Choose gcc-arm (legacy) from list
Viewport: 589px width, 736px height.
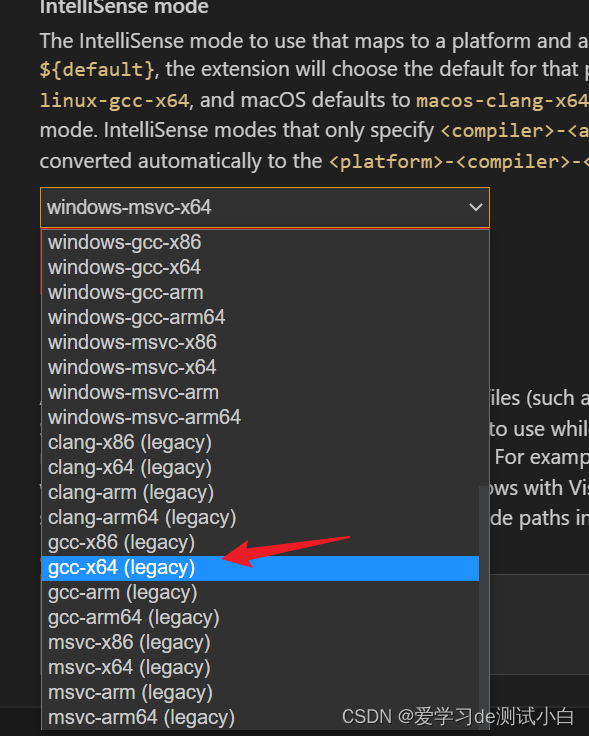click(260, 593)
